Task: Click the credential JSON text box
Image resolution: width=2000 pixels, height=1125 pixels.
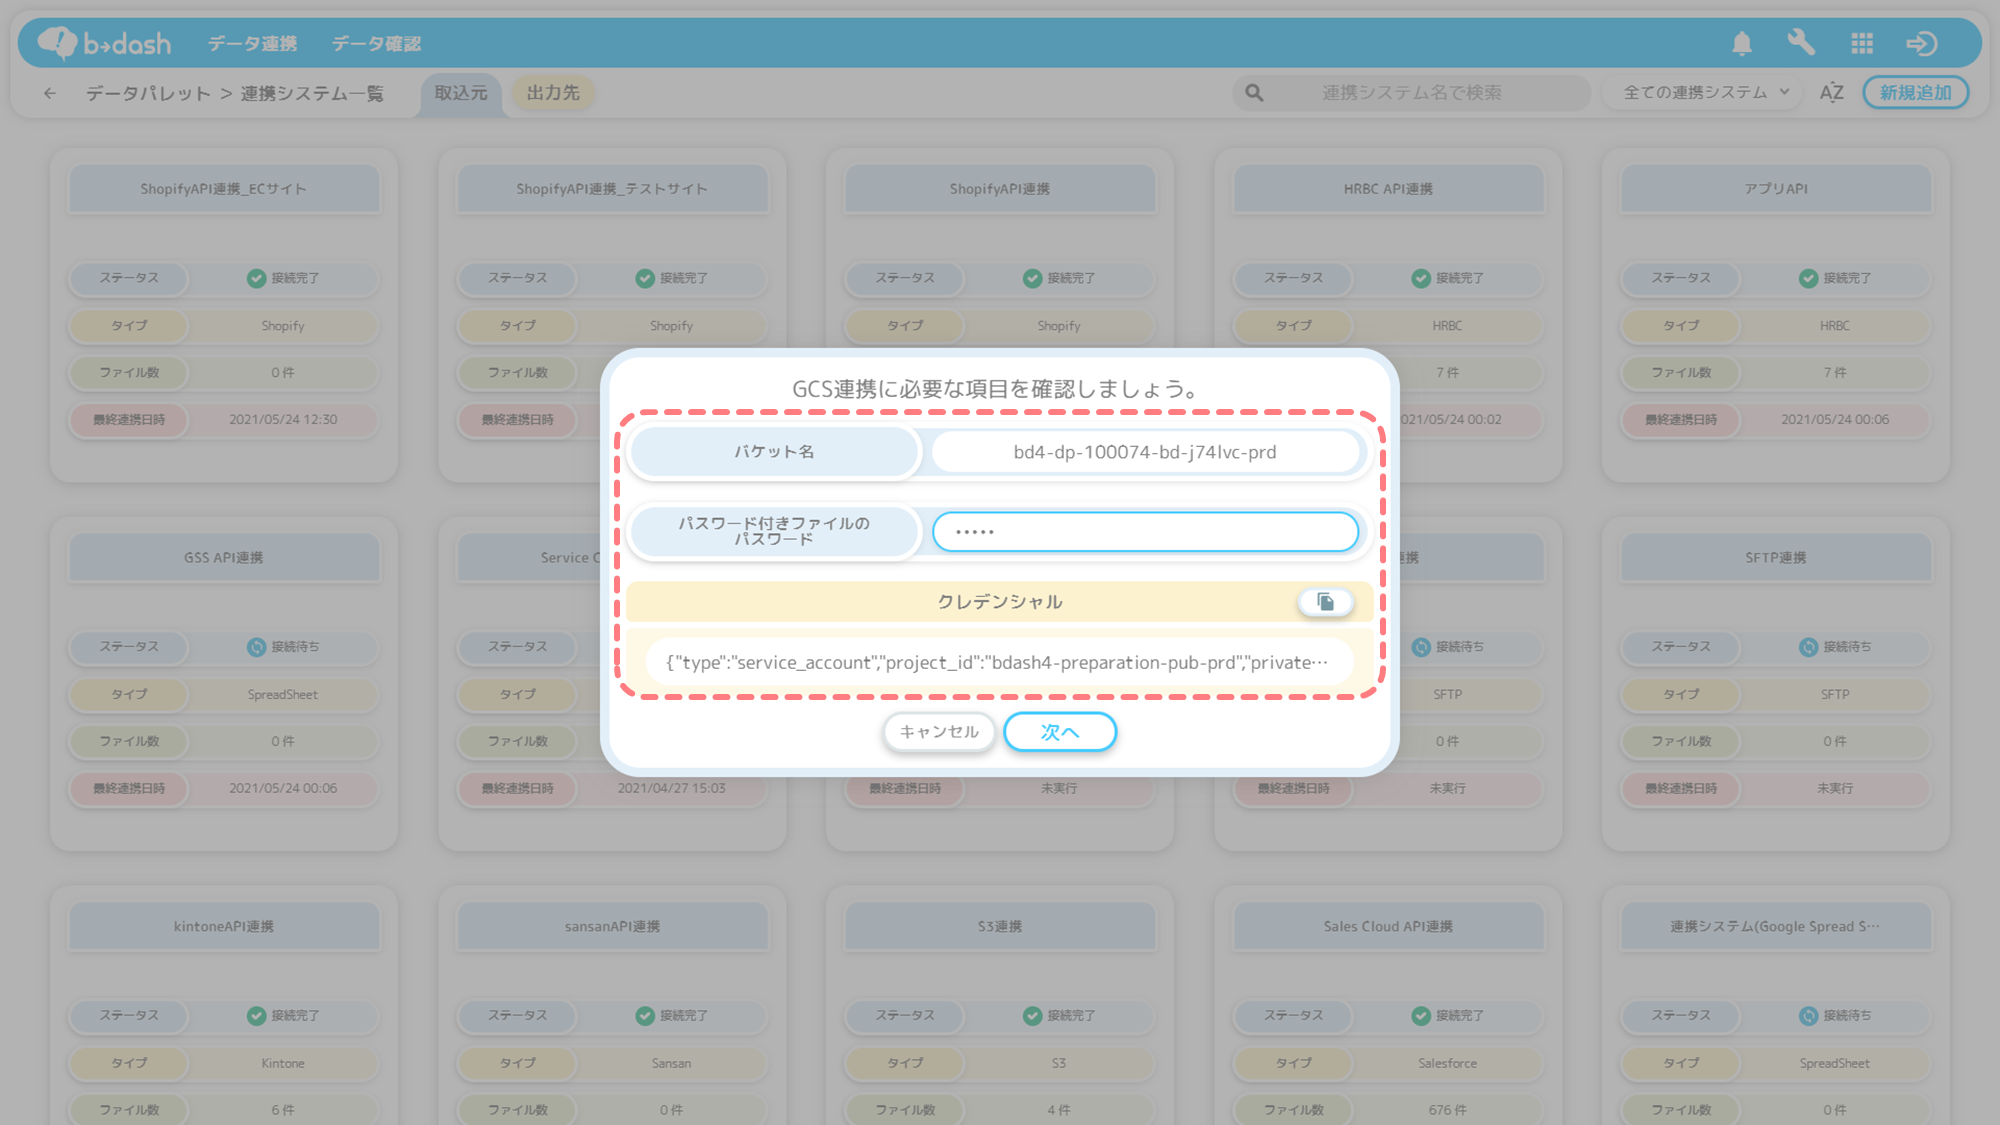Action: click(x=998, y=662)
